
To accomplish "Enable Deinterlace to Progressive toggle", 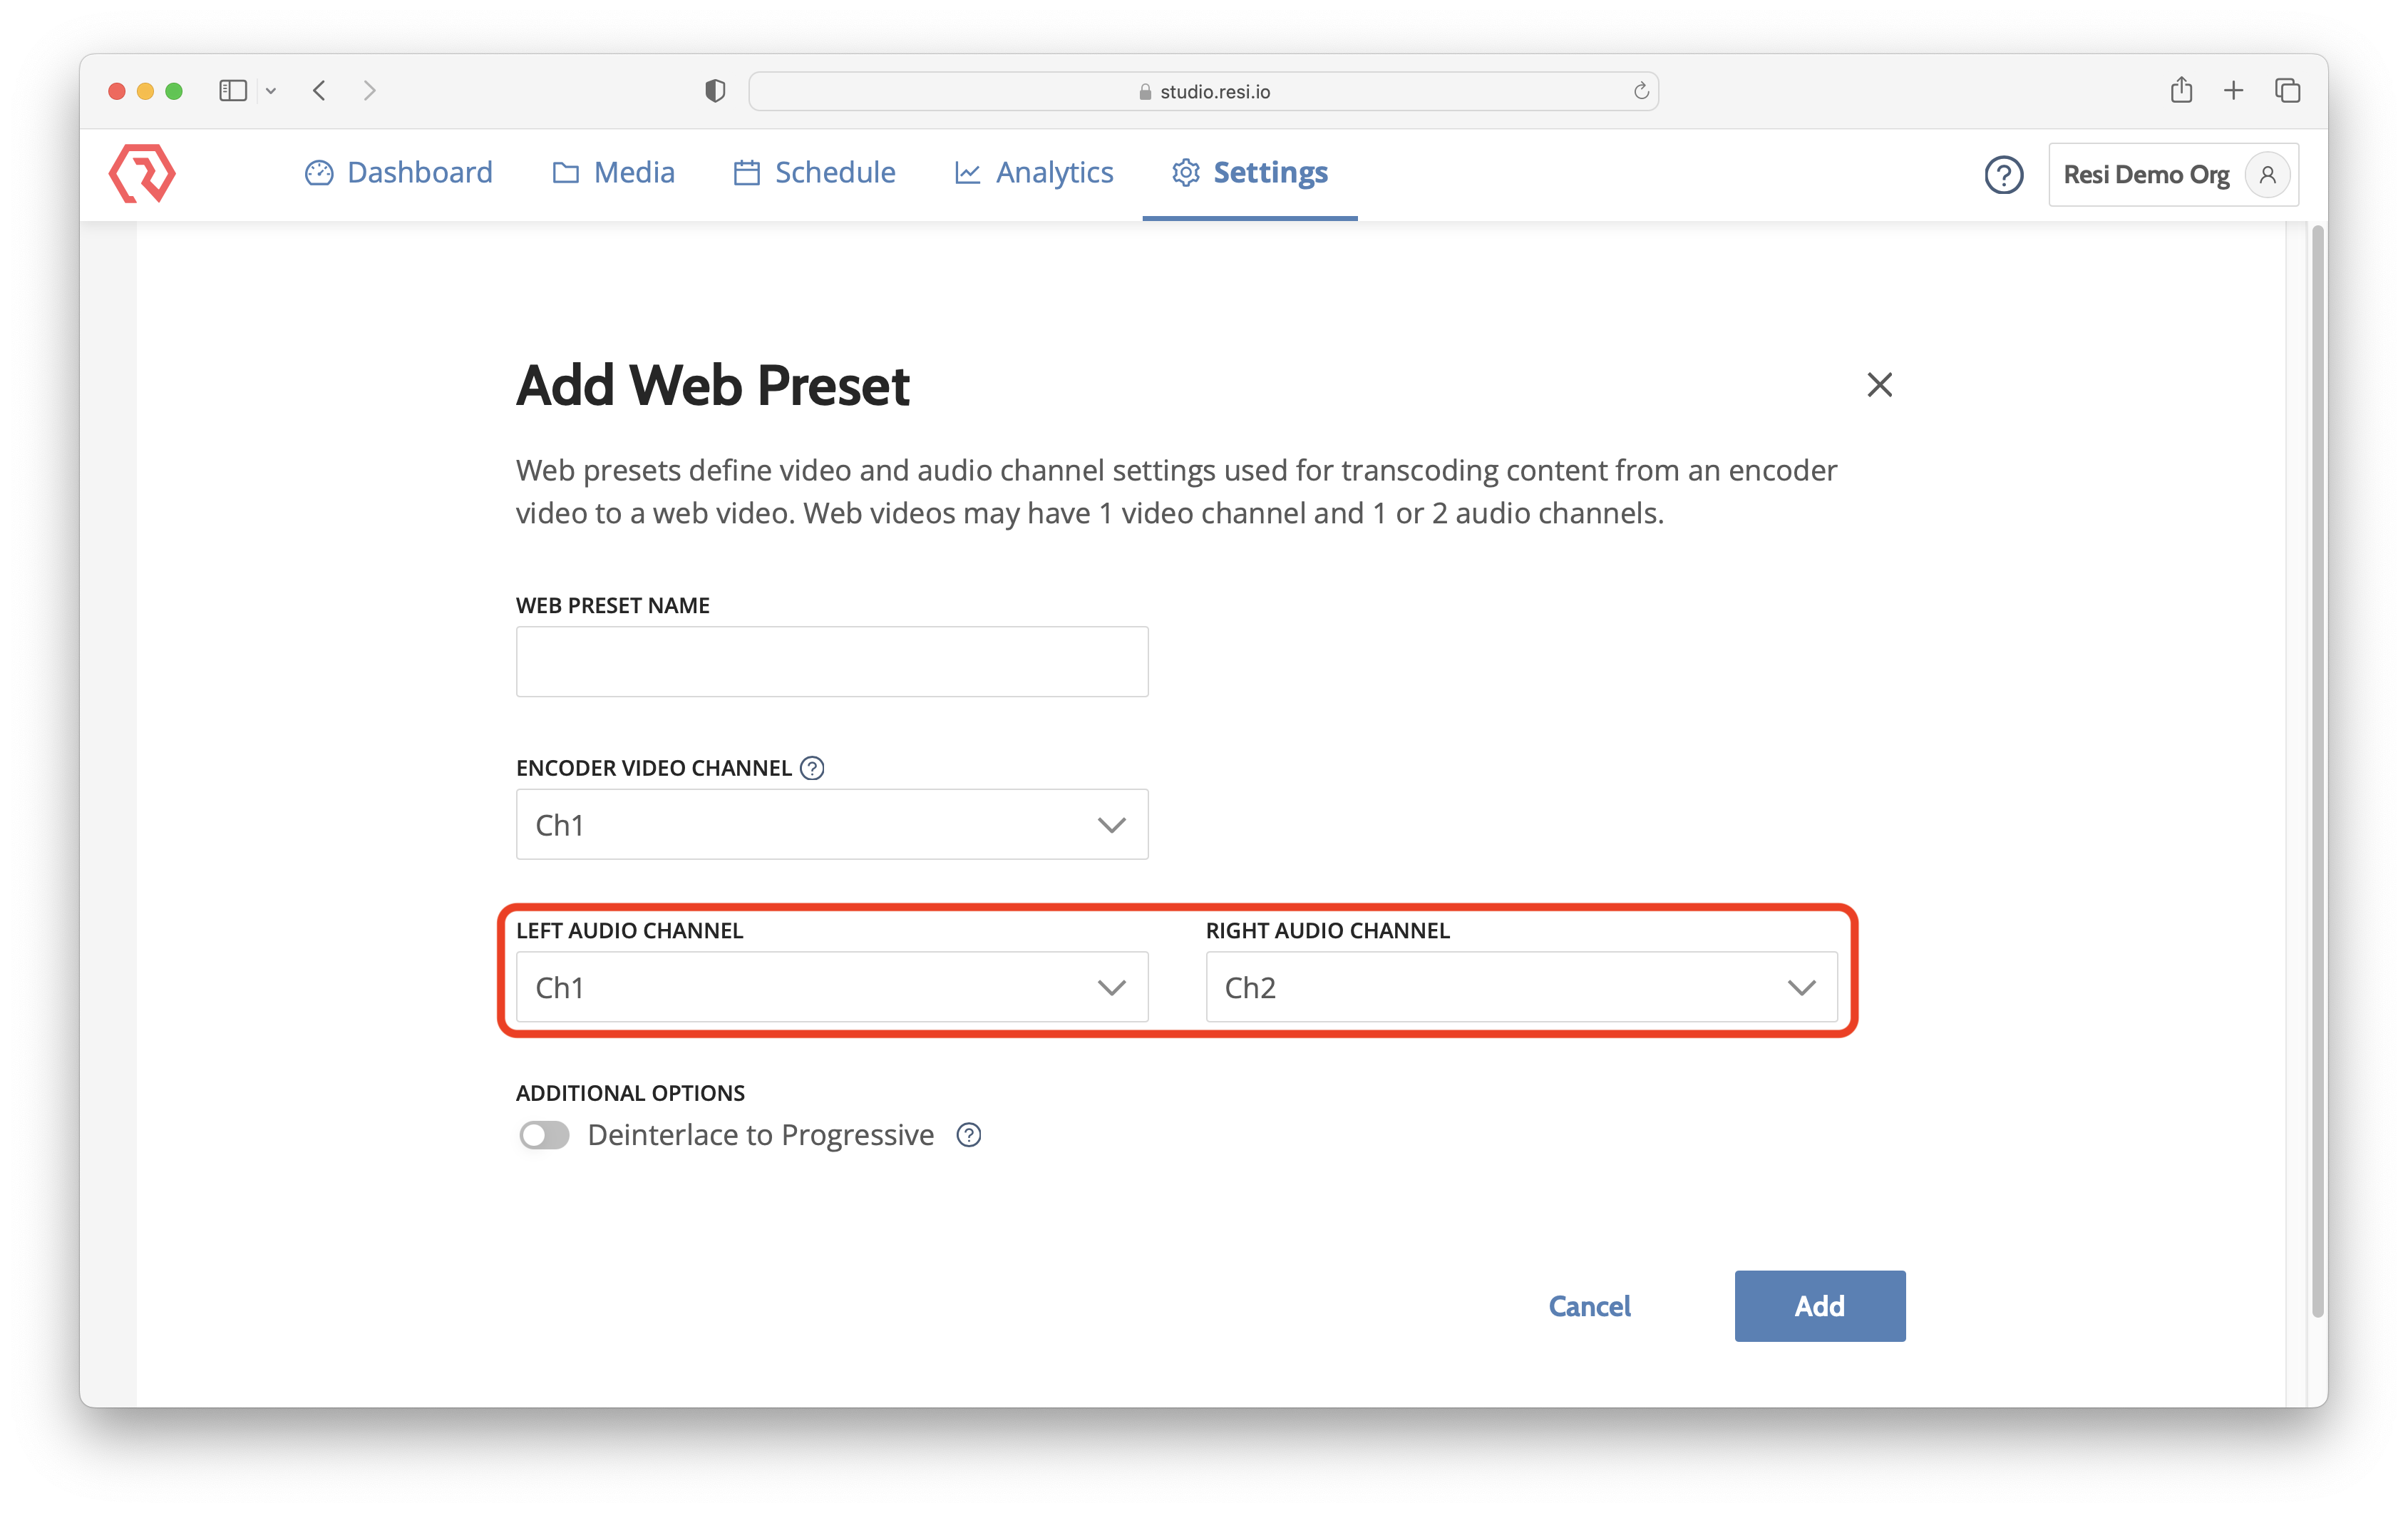I will click(544, 1135).
